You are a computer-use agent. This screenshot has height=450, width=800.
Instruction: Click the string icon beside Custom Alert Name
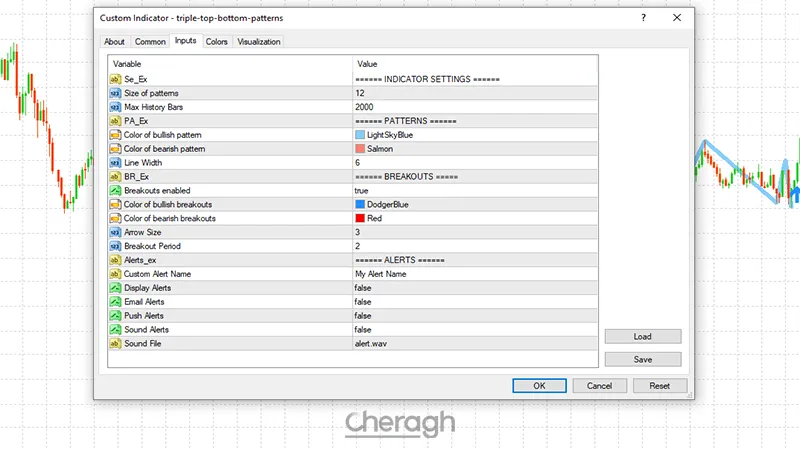115,274
